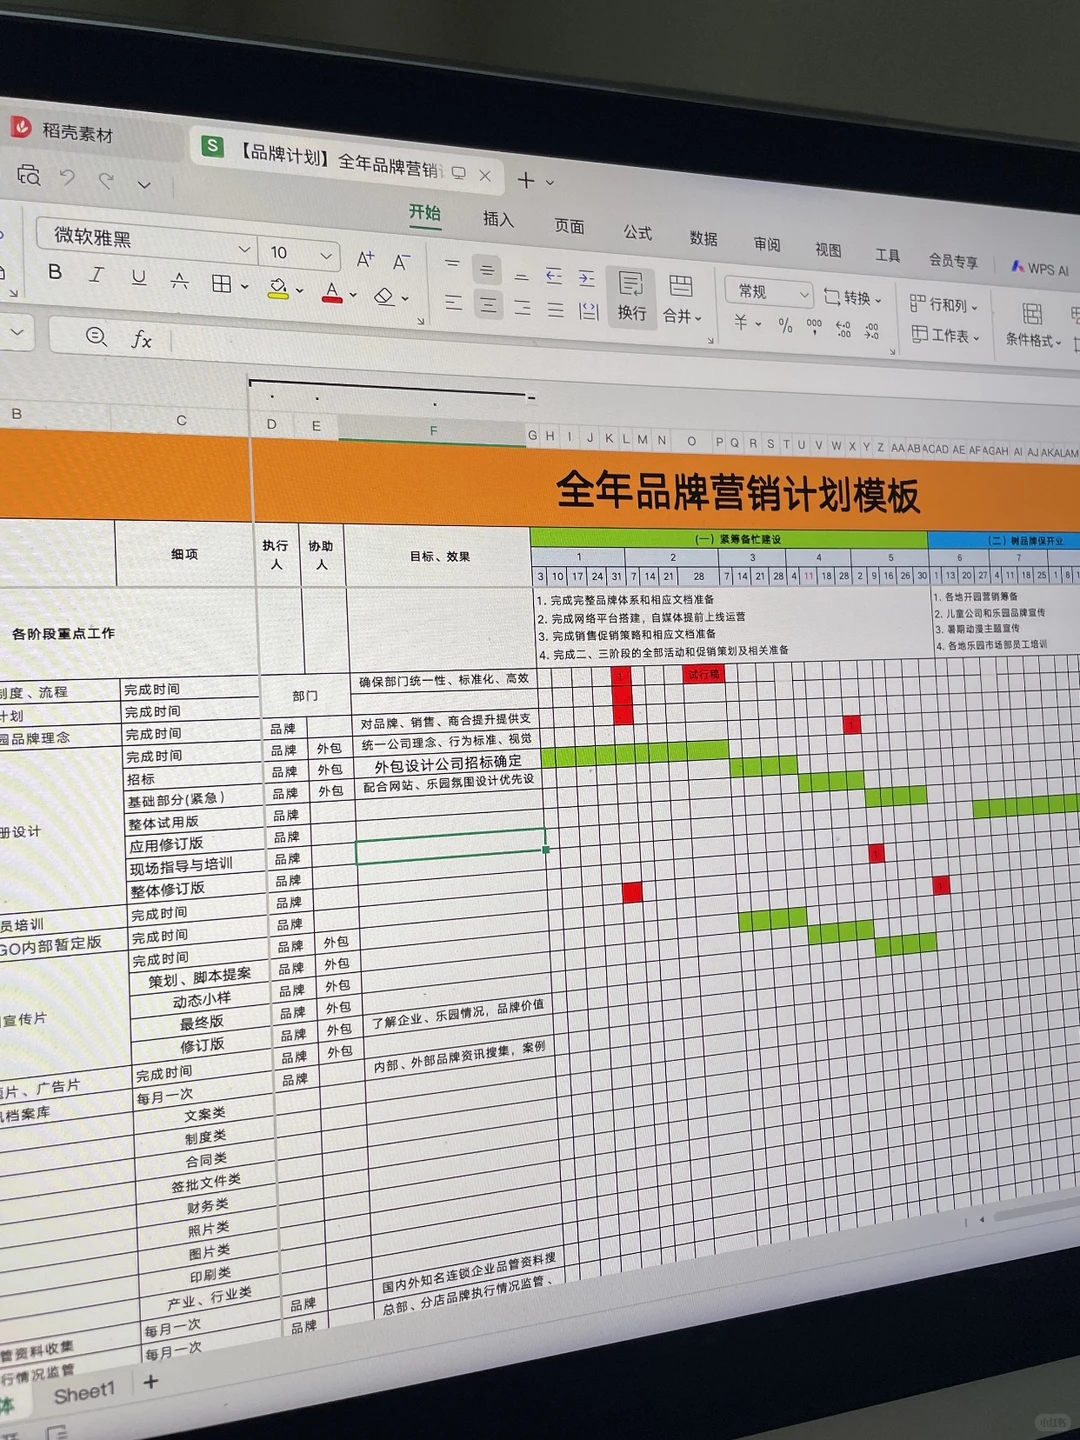Image resolution: width=1080 pixels, height=1440 pixels.
Task: Toggle underline formatting
Action: point(138,276)
